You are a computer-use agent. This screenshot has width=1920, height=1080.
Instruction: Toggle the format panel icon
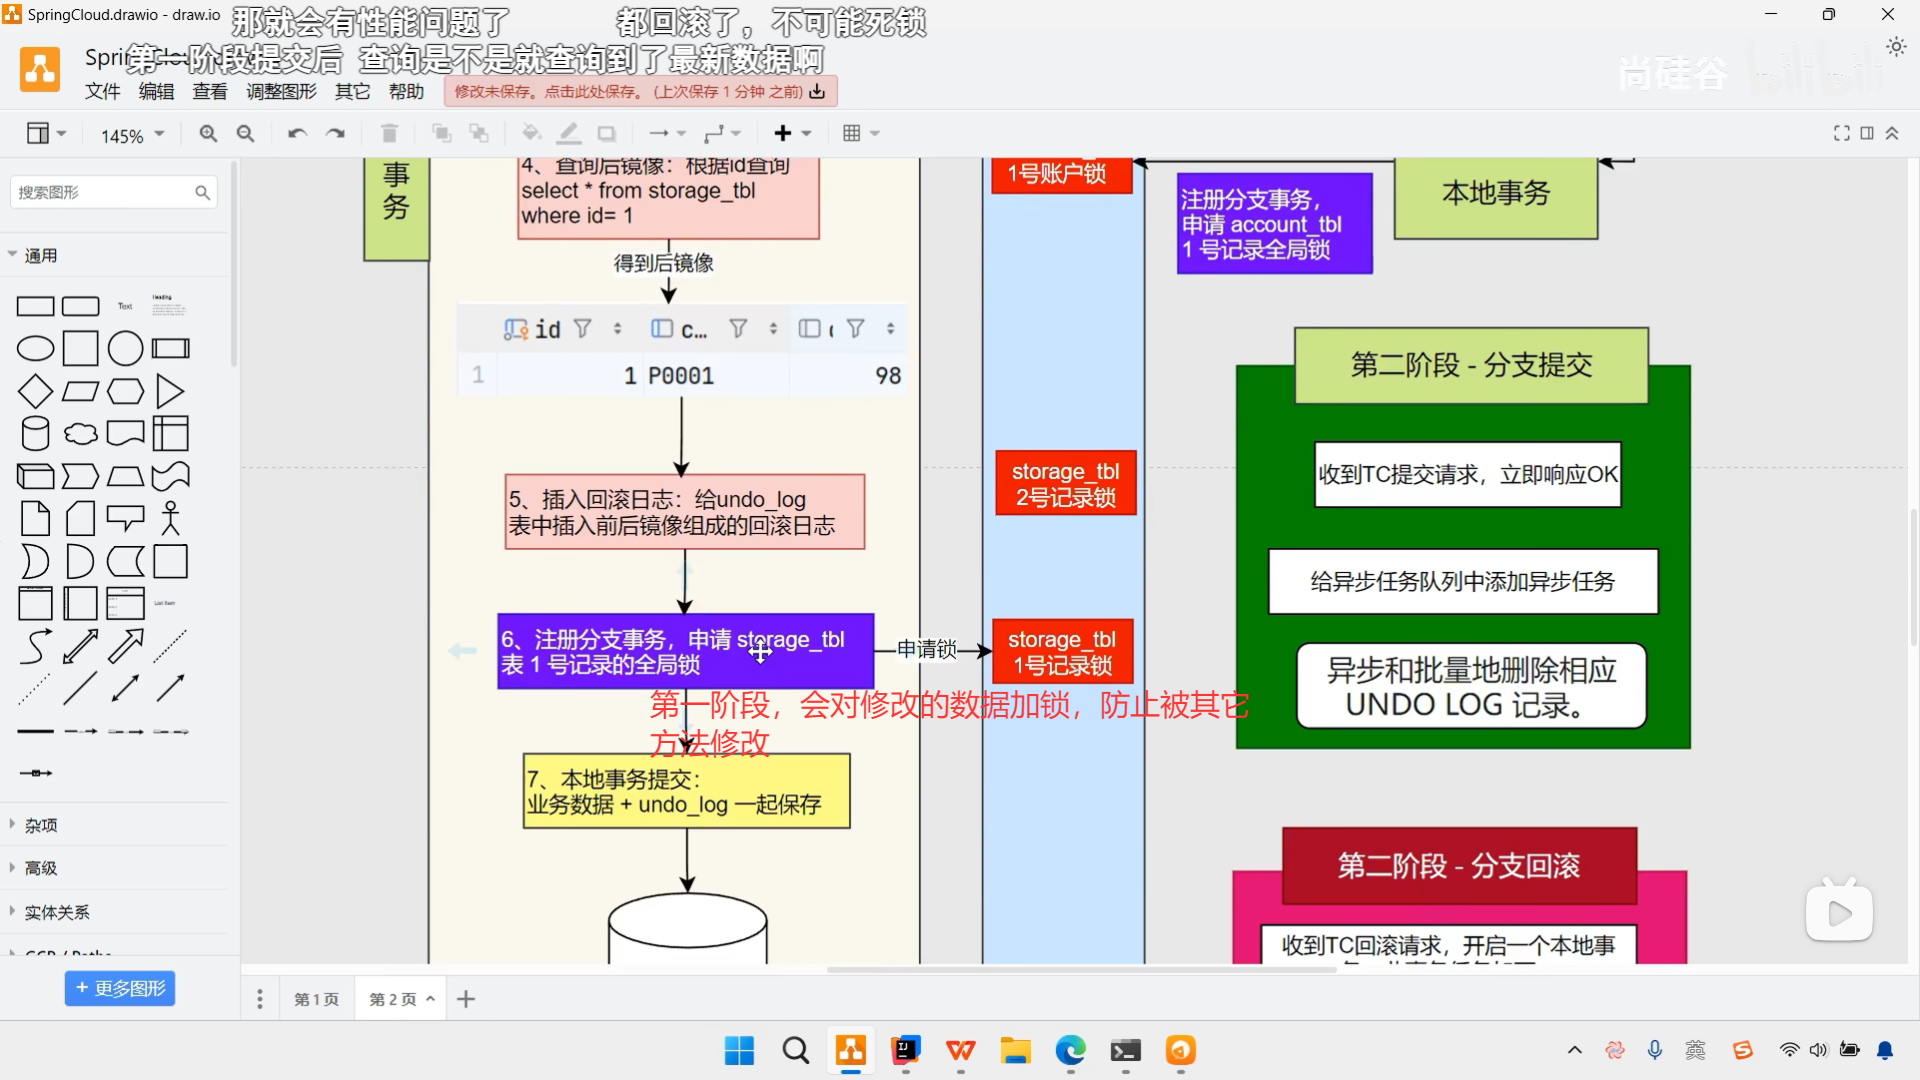(x=1867, y=133)
